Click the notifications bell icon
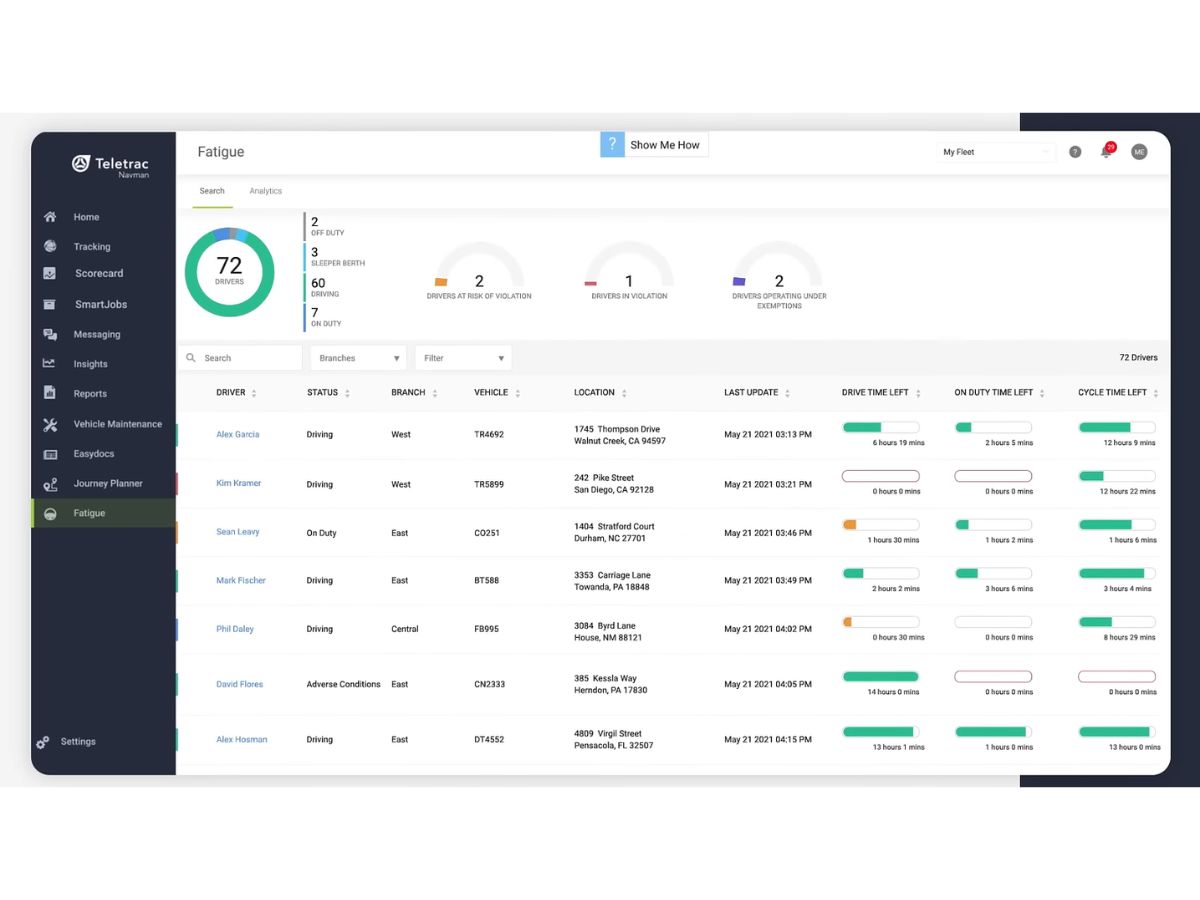Viewport: 1200px width, 900px height. click(1106, 151)
